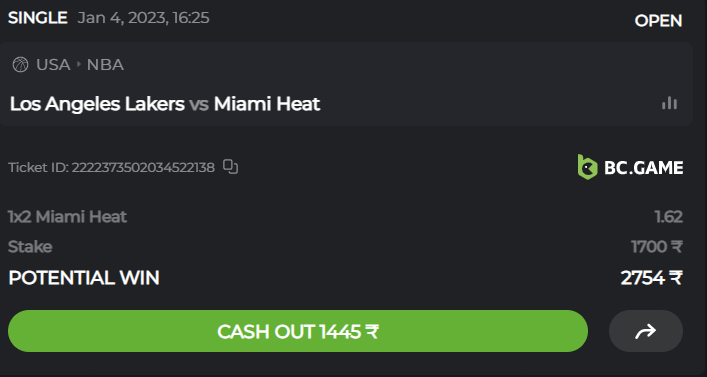This screenshot has height=377, width=707.
Task: Click the BC.GAME green logo icon
Action: pos(588,167)
